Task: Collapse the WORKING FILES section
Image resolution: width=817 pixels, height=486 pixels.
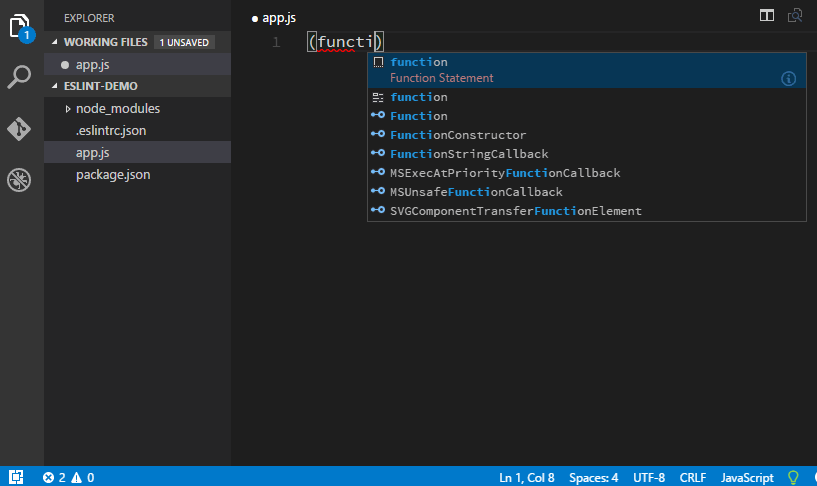Action: 55,42
